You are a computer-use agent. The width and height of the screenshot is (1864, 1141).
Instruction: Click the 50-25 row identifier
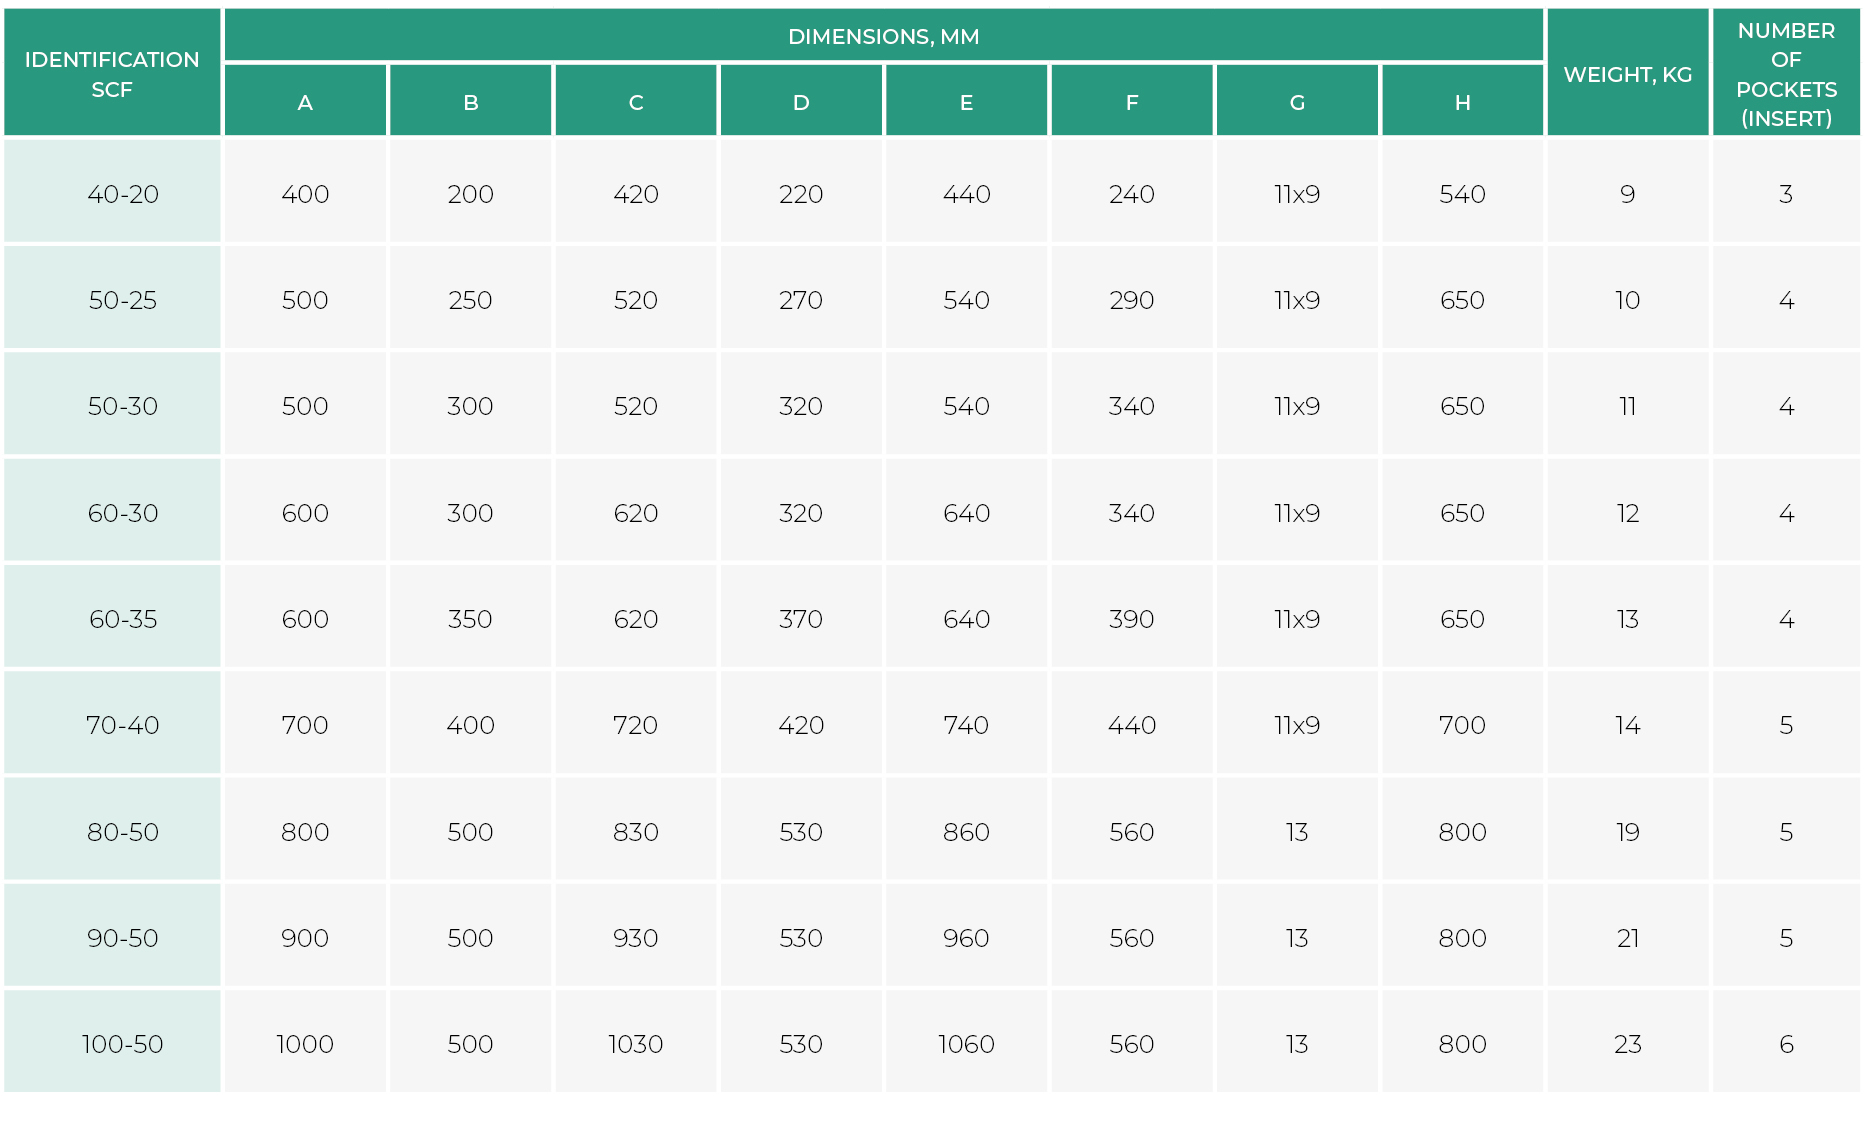123,300
